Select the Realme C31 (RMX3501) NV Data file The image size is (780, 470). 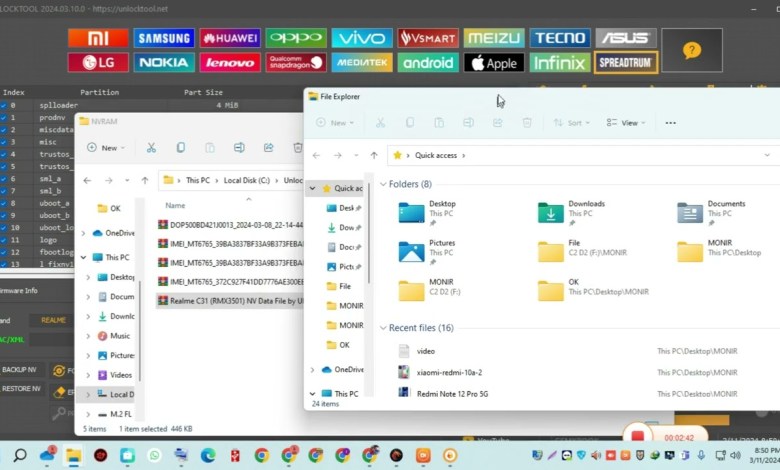[x=230, y=301]
